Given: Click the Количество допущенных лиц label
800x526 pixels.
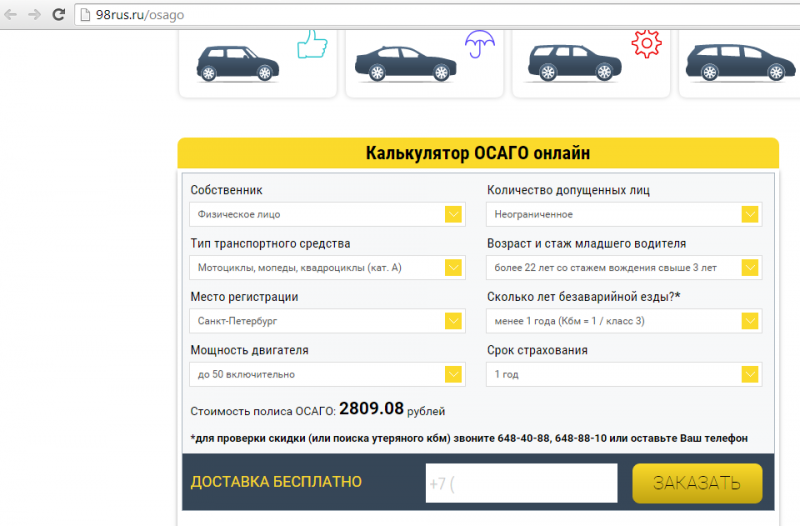Looking at the screenshot, I should [568, 190].
